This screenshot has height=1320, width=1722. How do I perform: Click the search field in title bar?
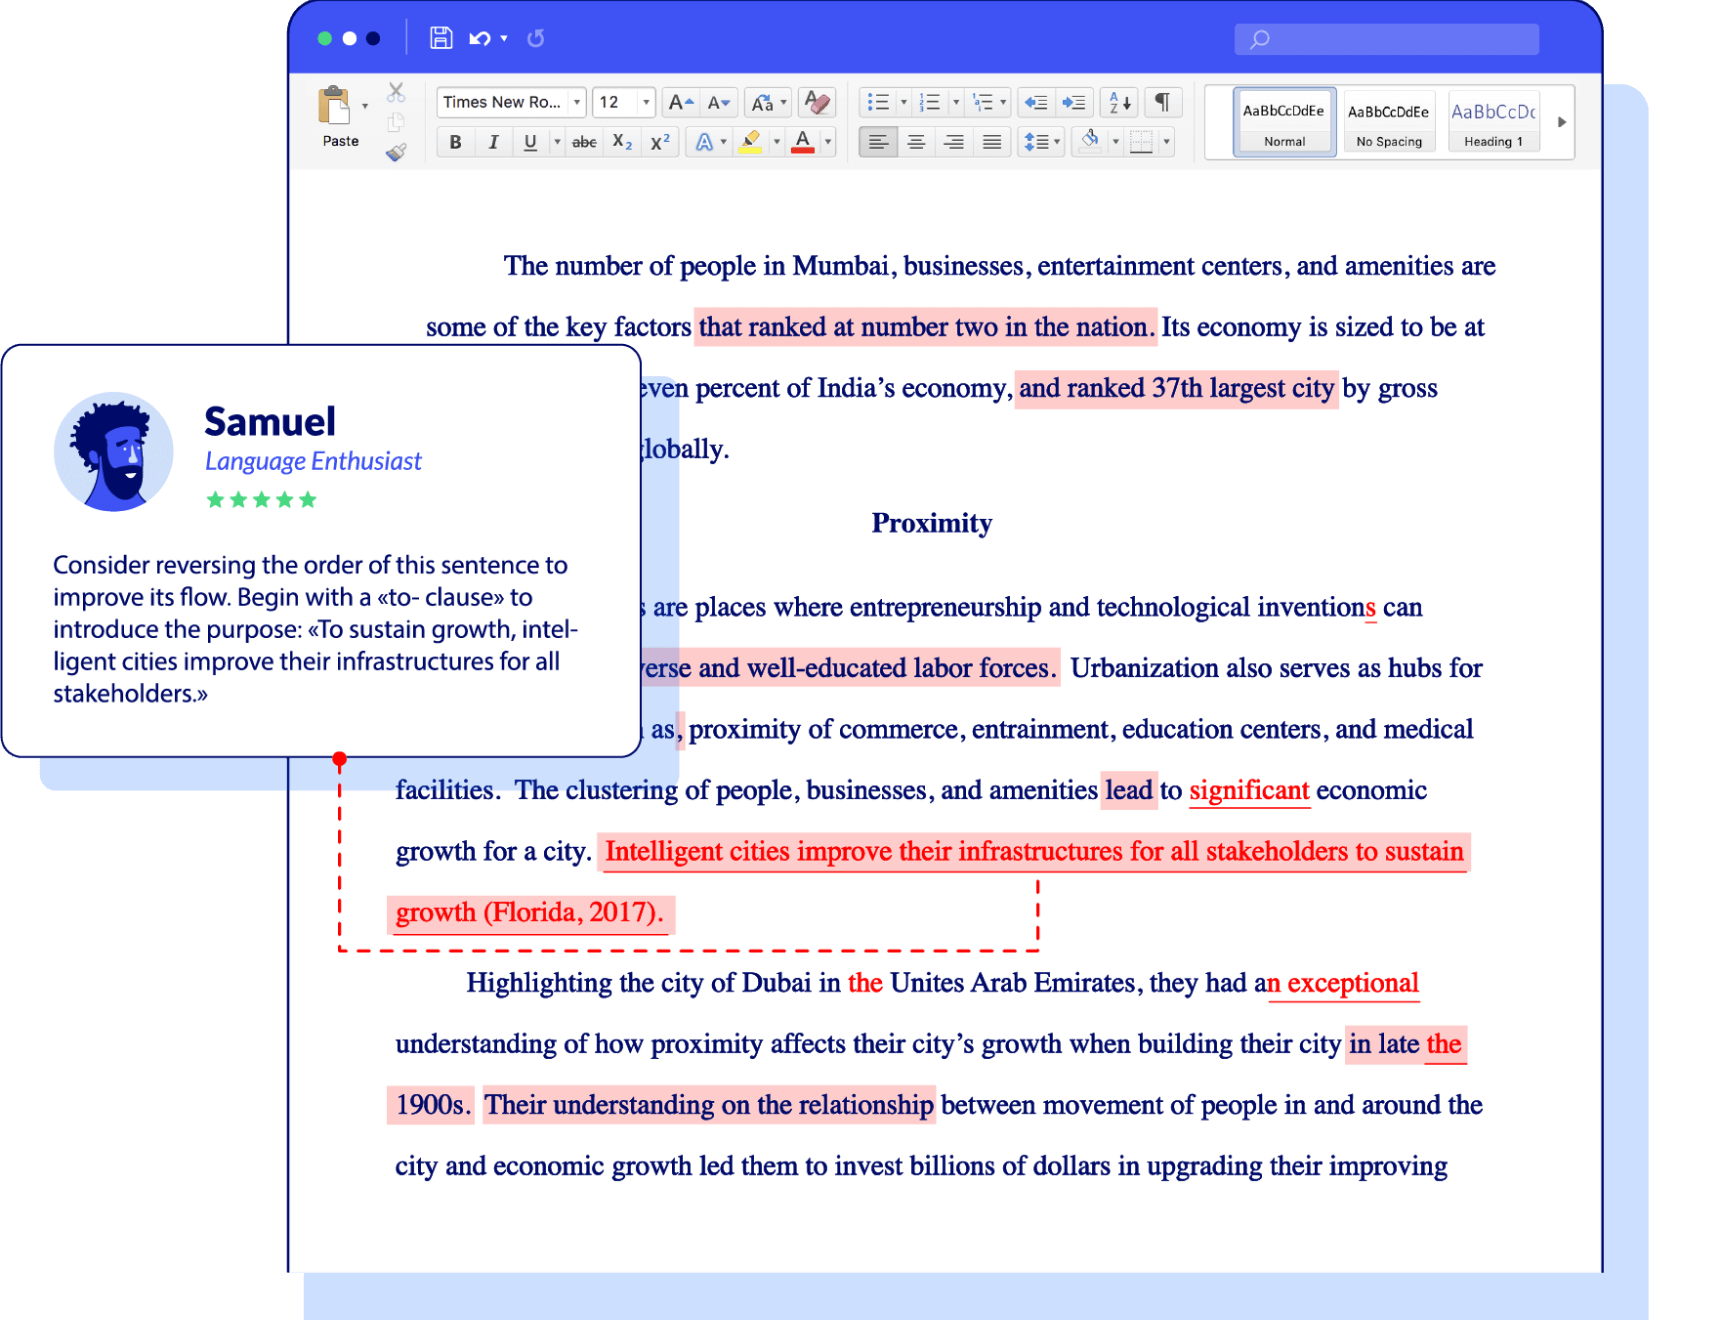point(1386,39)
